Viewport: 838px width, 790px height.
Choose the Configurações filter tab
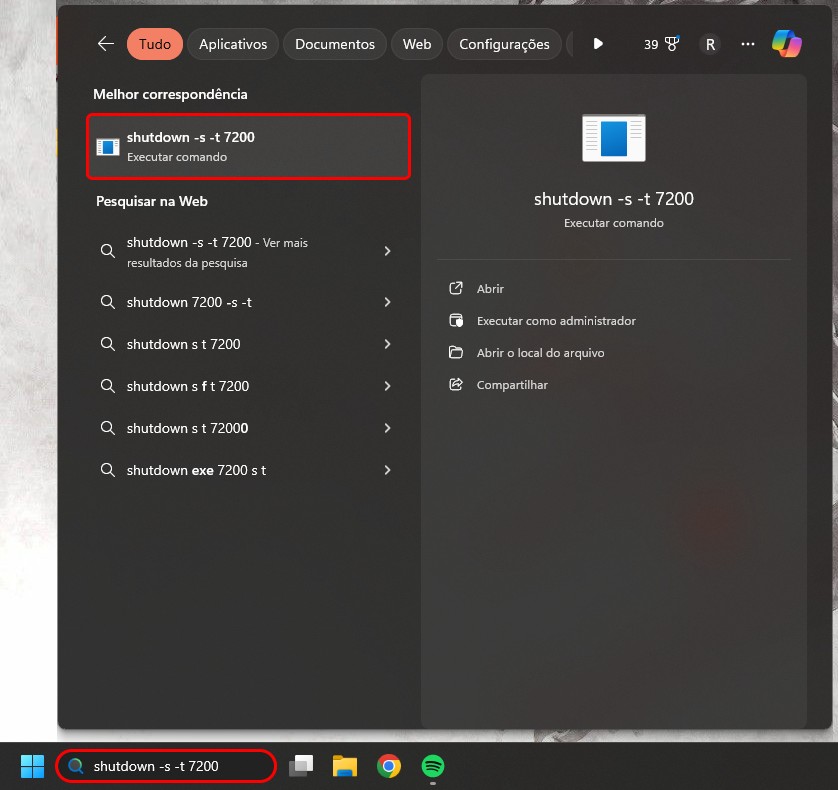(504, 44)
